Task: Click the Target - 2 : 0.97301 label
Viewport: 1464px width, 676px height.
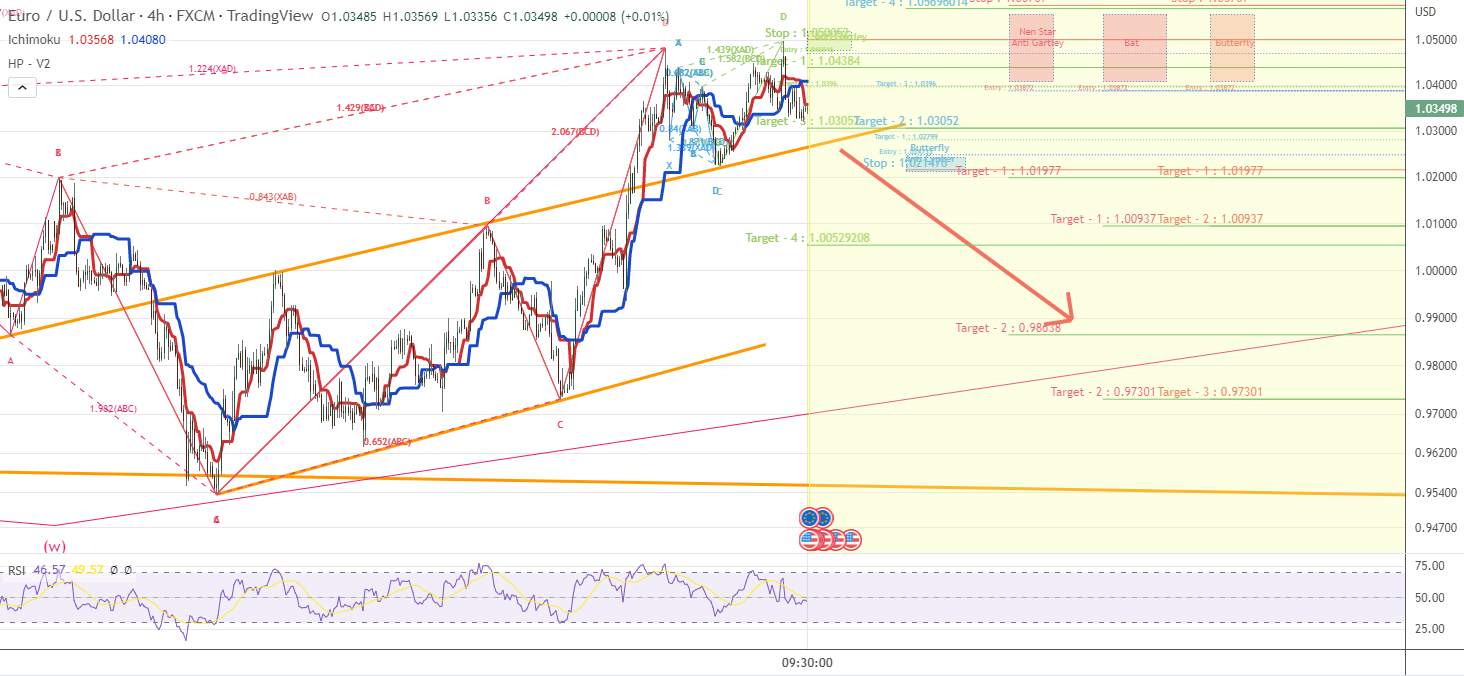Action: click(x=1103, y=392)
